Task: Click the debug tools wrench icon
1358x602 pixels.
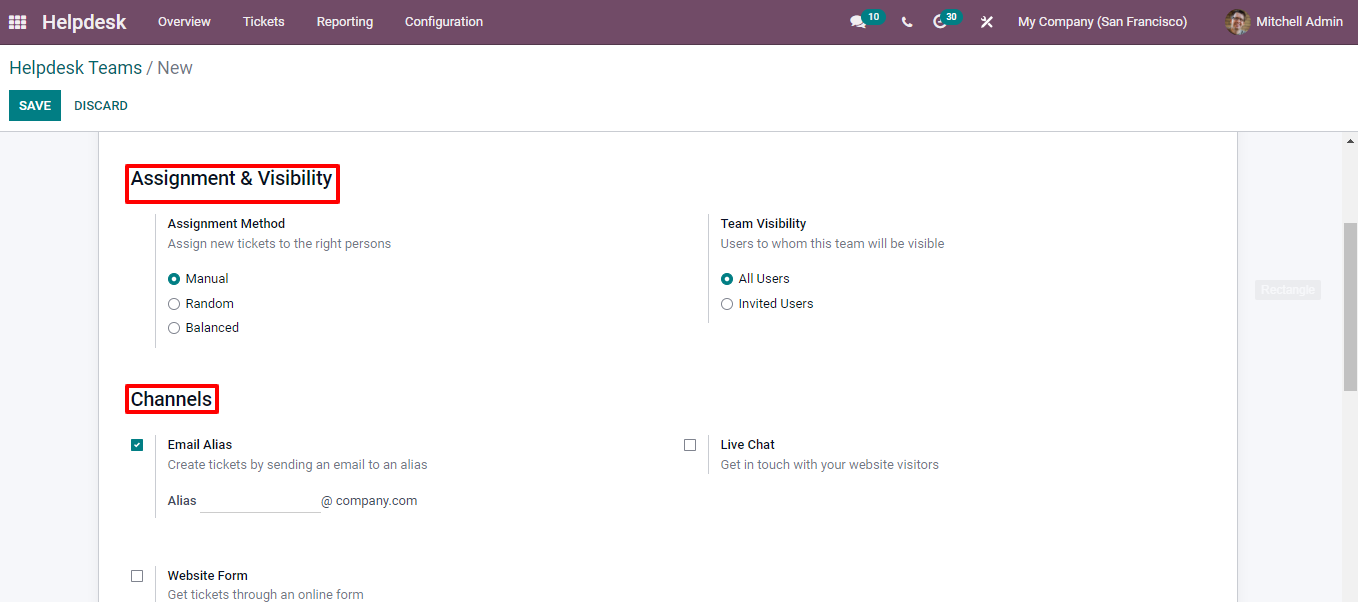Action: click(x=987, y=22)
